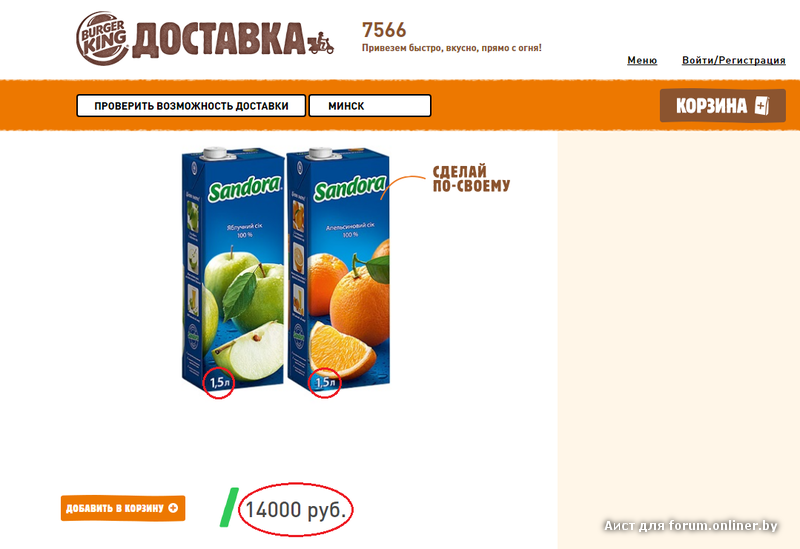Image resolution: width=800 pixels, height=549 pixels.
Task: Click the bag icon inside Корзина button
Action: click(762, 106)
